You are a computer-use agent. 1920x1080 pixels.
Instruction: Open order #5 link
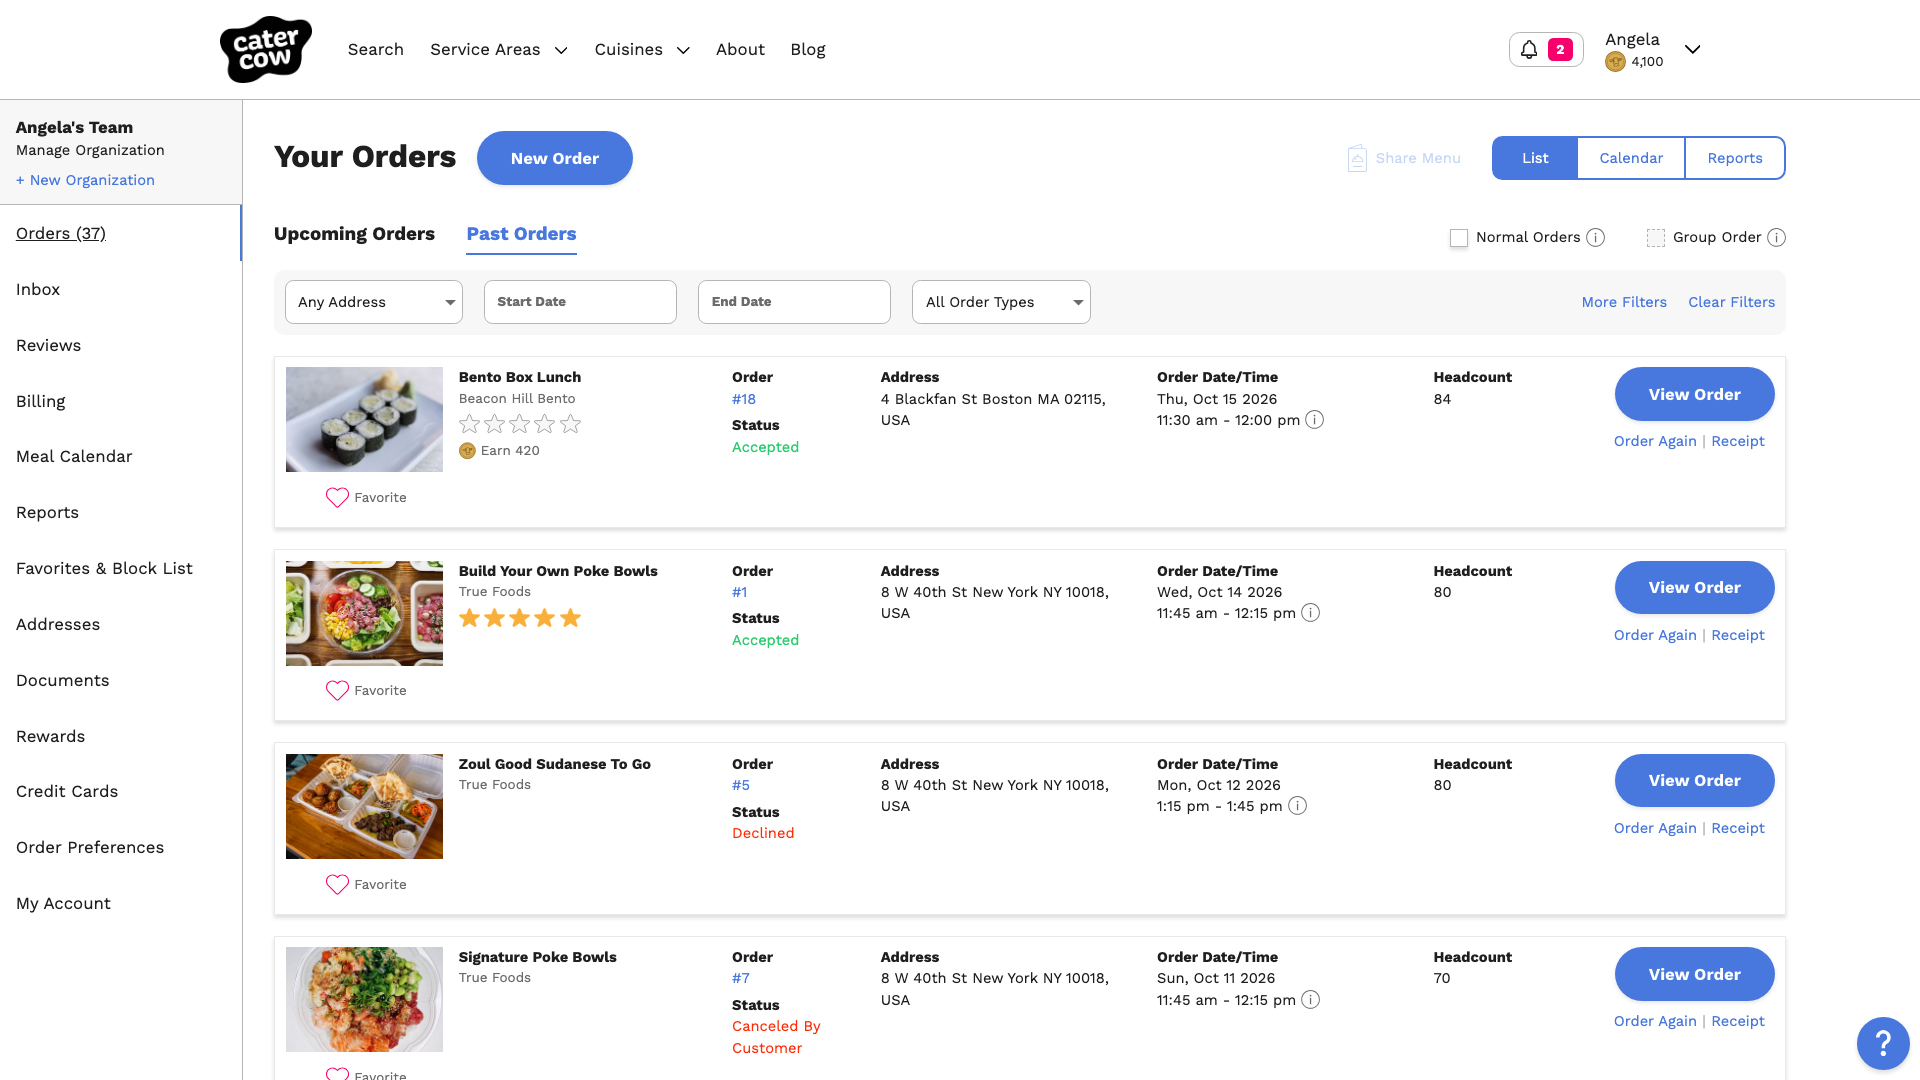[x=741, y=786]
